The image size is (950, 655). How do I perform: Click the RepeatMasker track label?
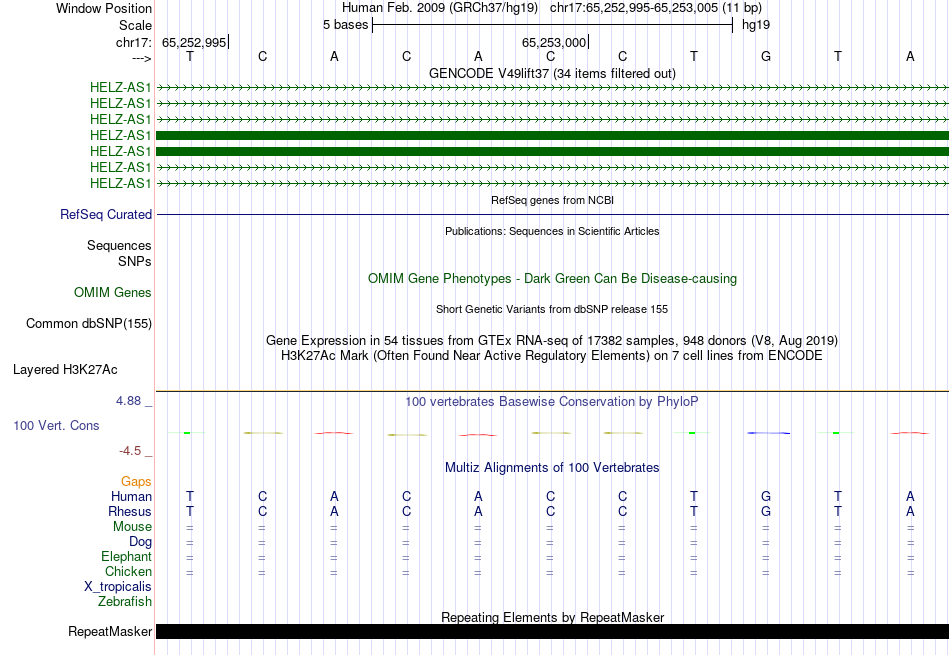(110, 631)
